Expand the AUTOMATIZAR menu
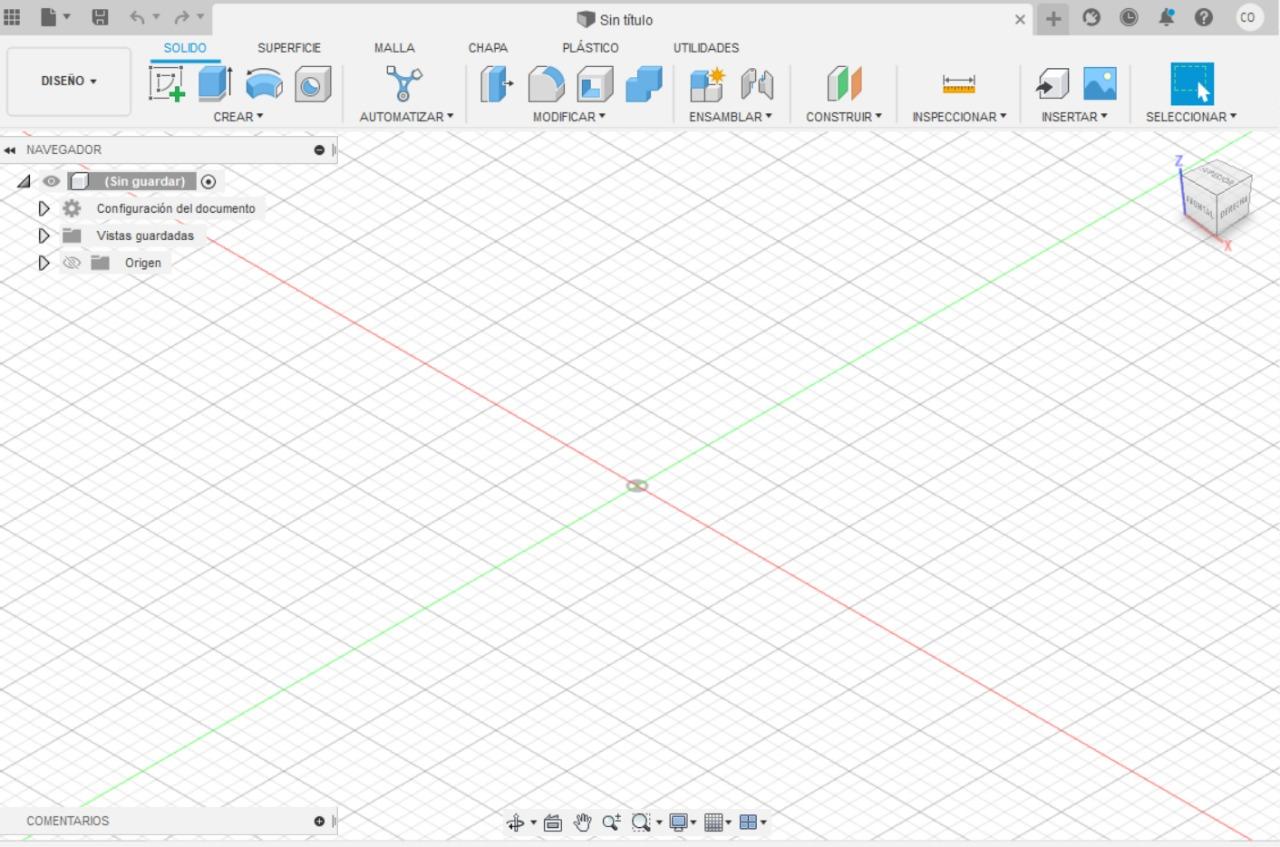This screenshot has width=1280, height=847. pos(406,117)
